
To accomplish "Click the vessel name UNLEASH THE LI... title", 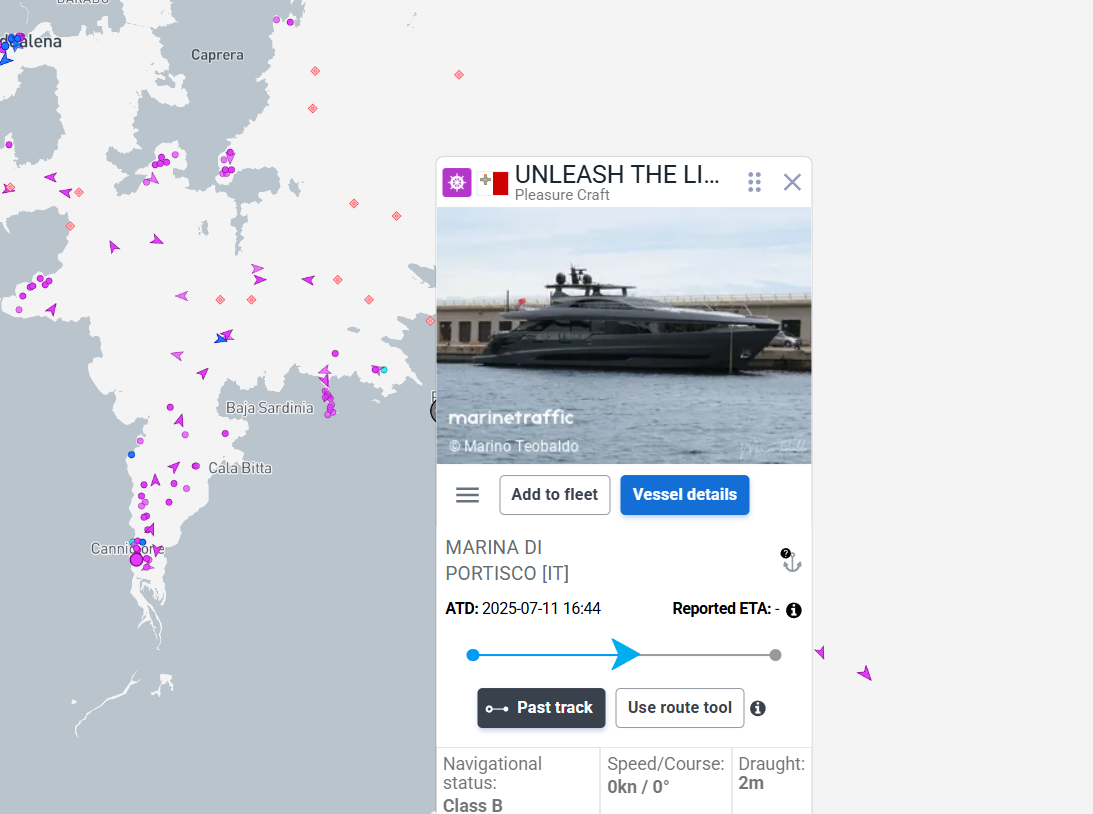I will click(617, 174).
